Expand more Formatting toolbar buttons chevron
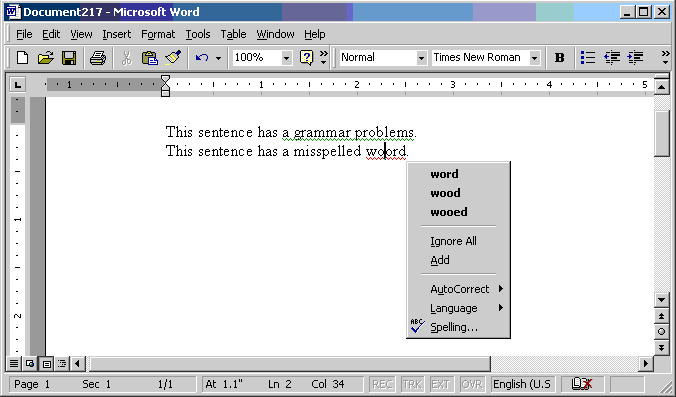The image size is (676, 397). (x=665, y=57)
